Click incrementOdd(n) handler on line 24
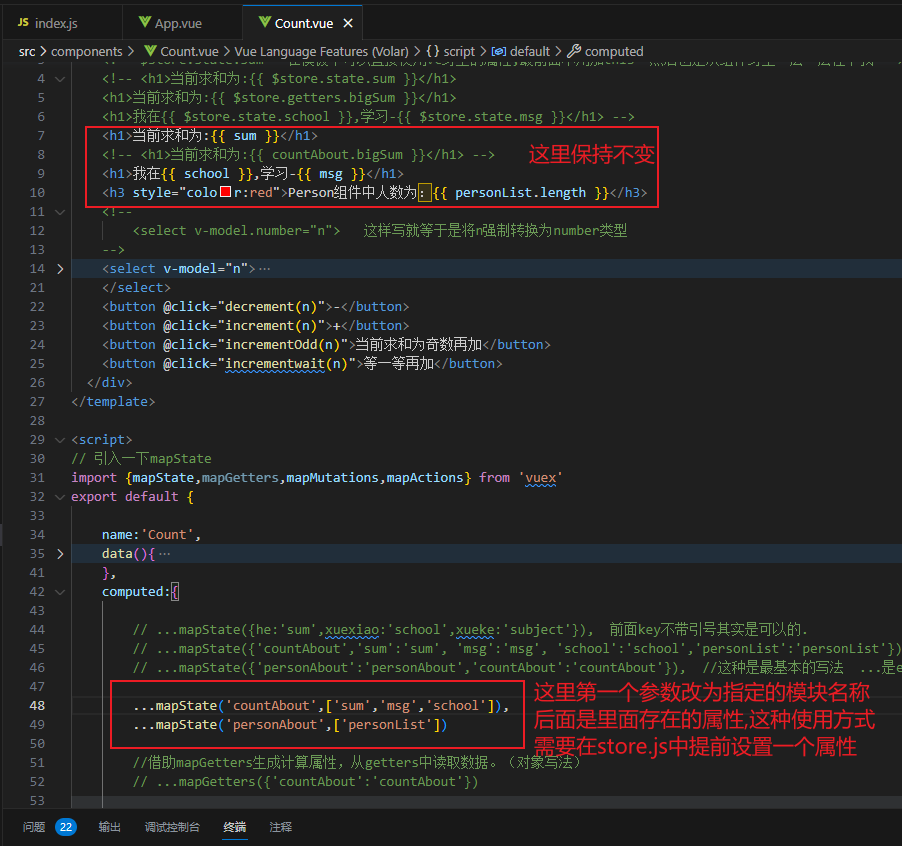Viewport: 902px width, 846px height. [x=282, y=344]
